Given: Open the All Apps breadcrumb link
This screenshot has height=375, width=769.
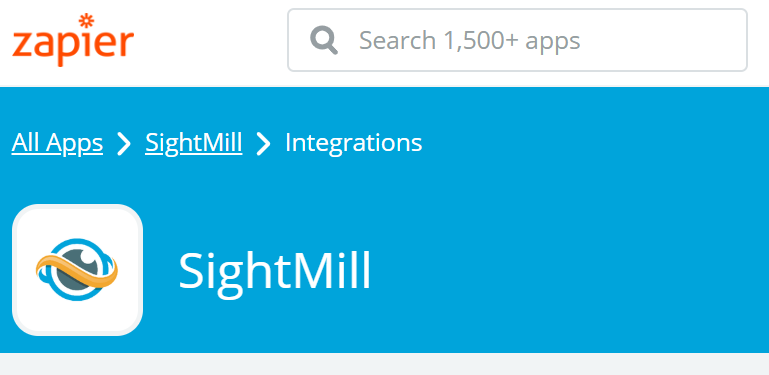Looking at the screenshot, I should pos(57,143).
